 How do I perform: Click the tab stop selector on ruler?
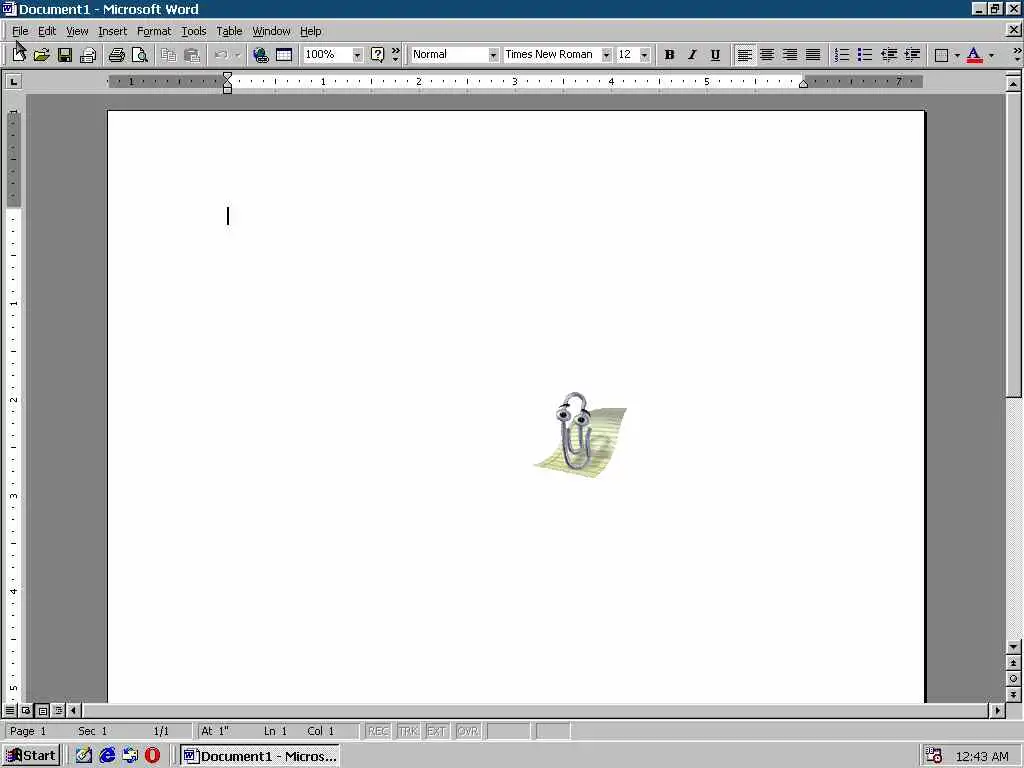coord(13,82)
